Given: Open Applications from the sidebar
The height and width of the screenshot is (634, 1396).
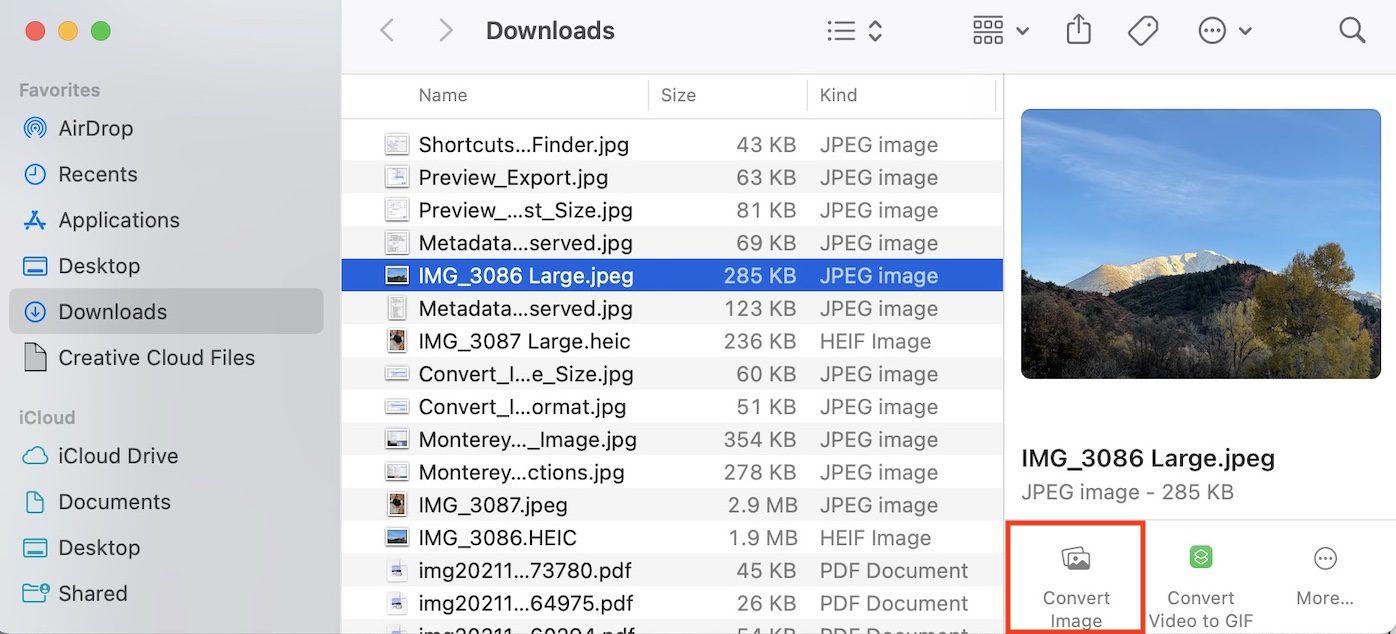Looking at the screenshot, I should (118, 220).
